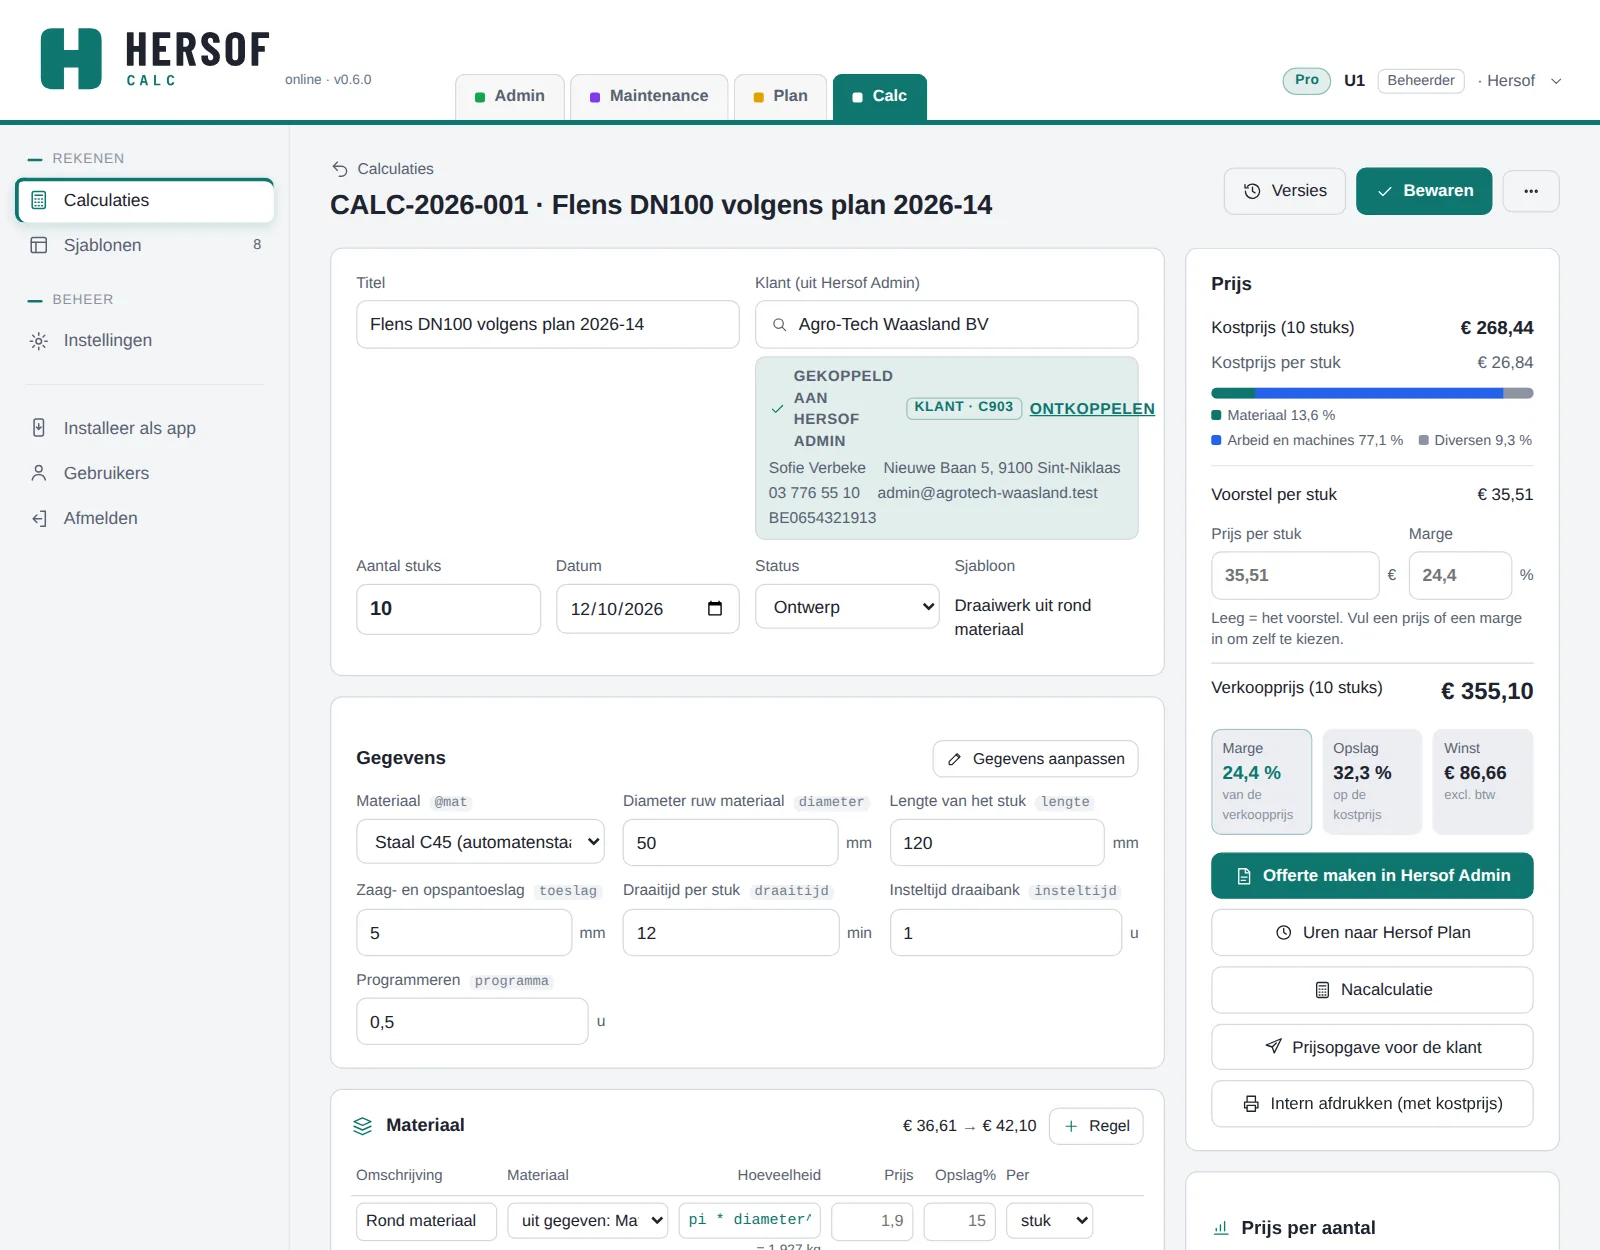Screen dimensions: 1600x1250
Task: Click the Versies button
Action: pos(1285,191)
